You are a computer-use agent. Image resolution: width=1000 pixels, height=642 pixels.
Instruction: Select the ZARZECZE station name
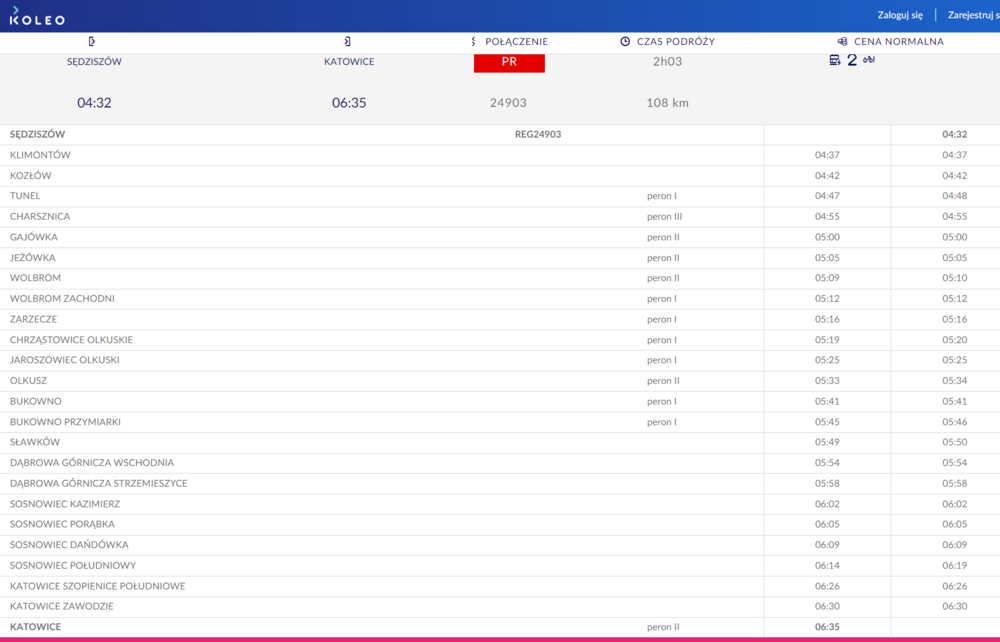[33, 319]
